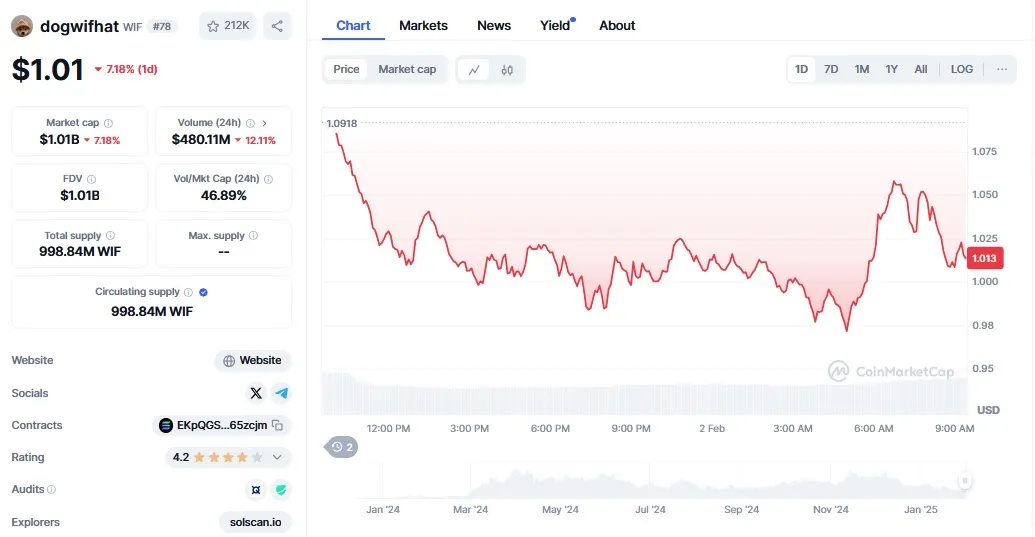The height and width of the screenshot is (537, 1035).
Task: Click the 1.013 current price label
Action: (x=984, y=258)
